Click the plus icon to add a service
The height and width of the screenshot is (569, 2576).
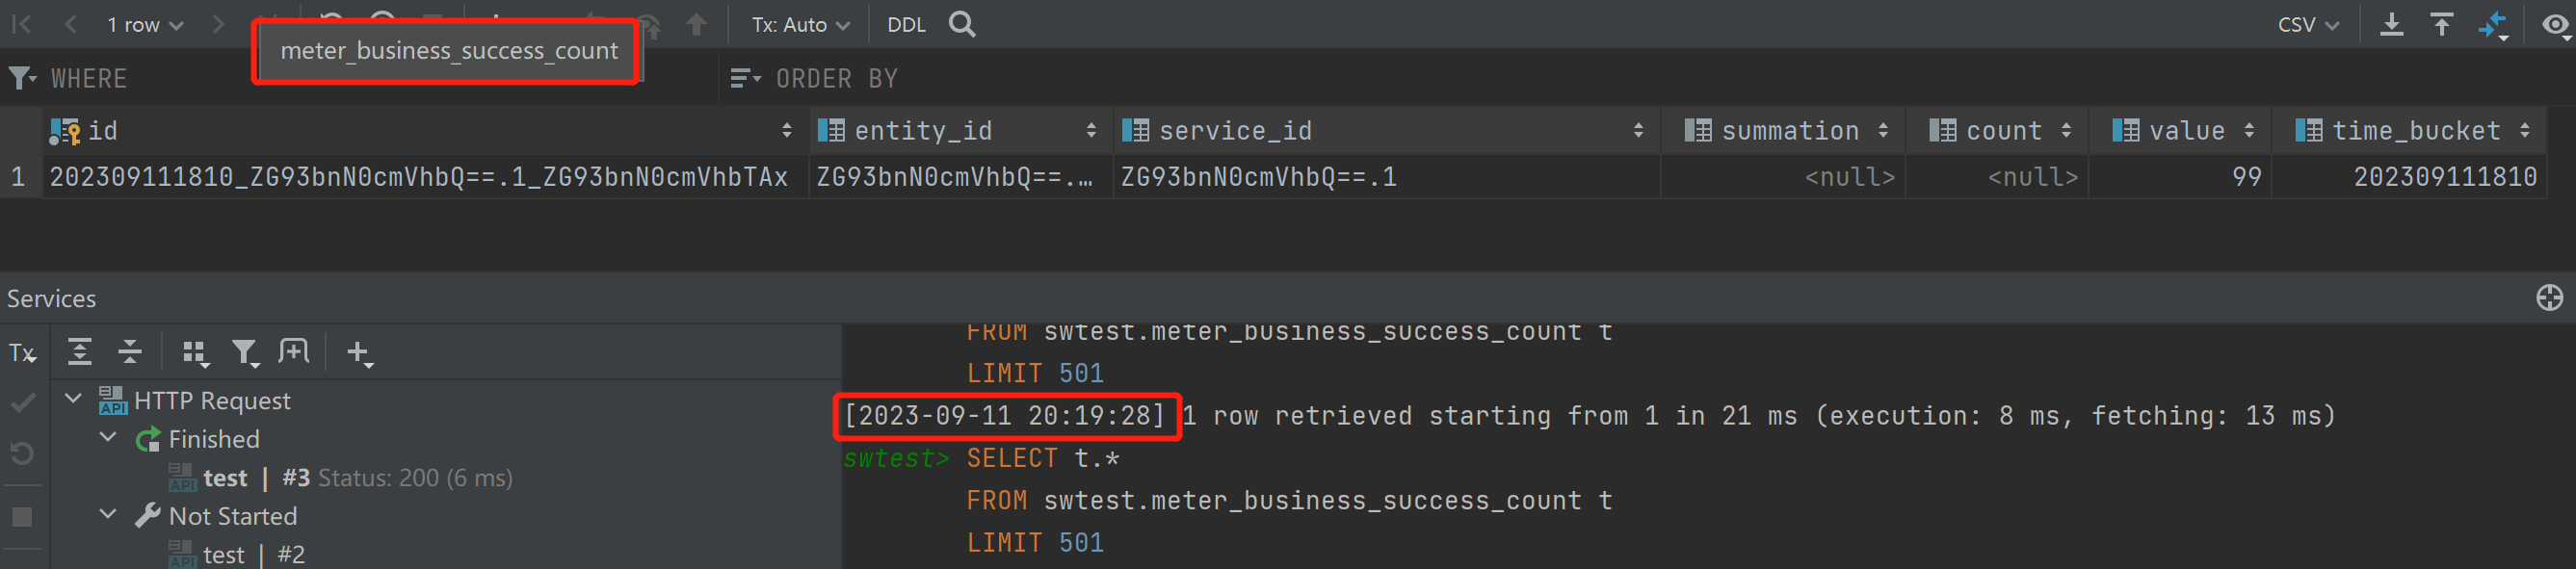point(359,351)
